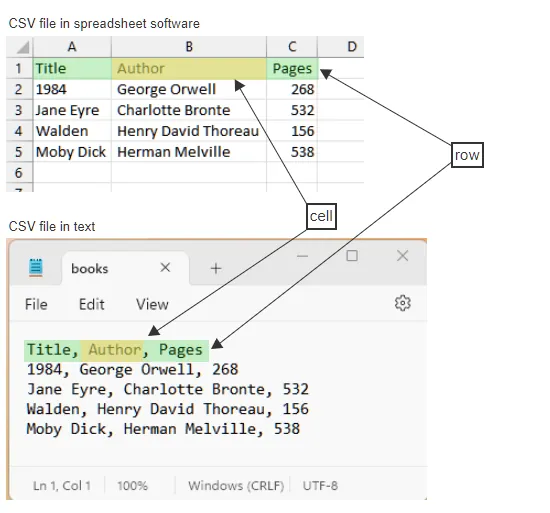
Task: Click the 100% zoom status indicator
Action: pyautogui.click(x=133, y=486)
